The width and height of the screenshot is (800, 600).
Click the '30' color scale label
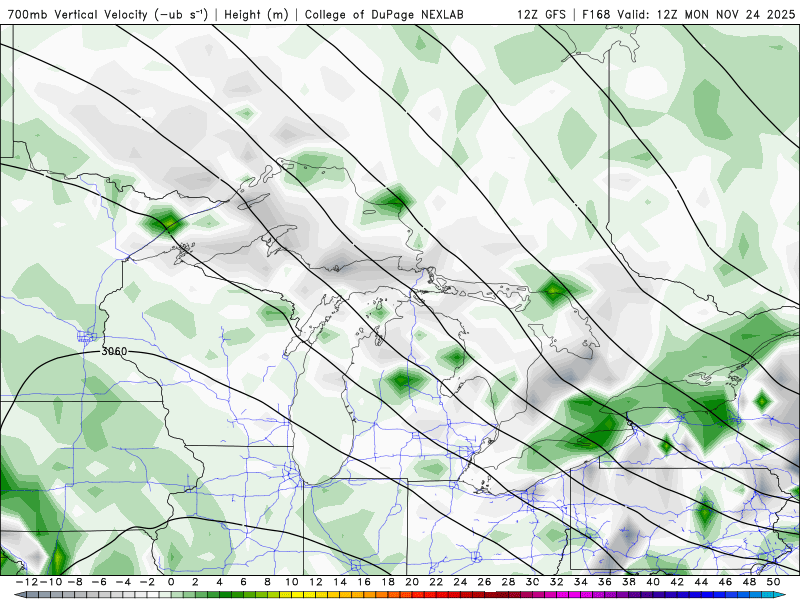coord(533,582)
